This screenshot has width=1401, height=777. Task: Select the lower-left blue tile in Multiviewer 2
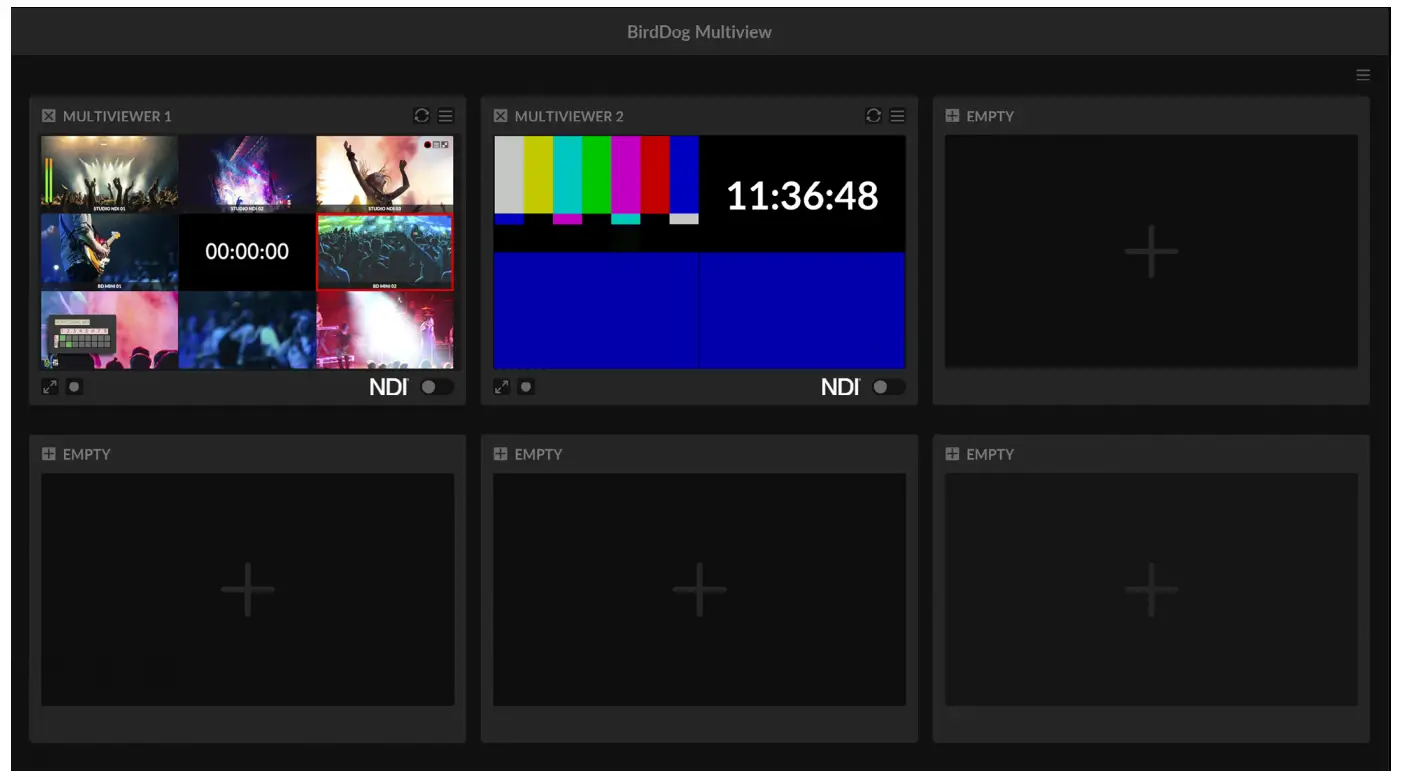pyautogui.click(x=596, y=310)
